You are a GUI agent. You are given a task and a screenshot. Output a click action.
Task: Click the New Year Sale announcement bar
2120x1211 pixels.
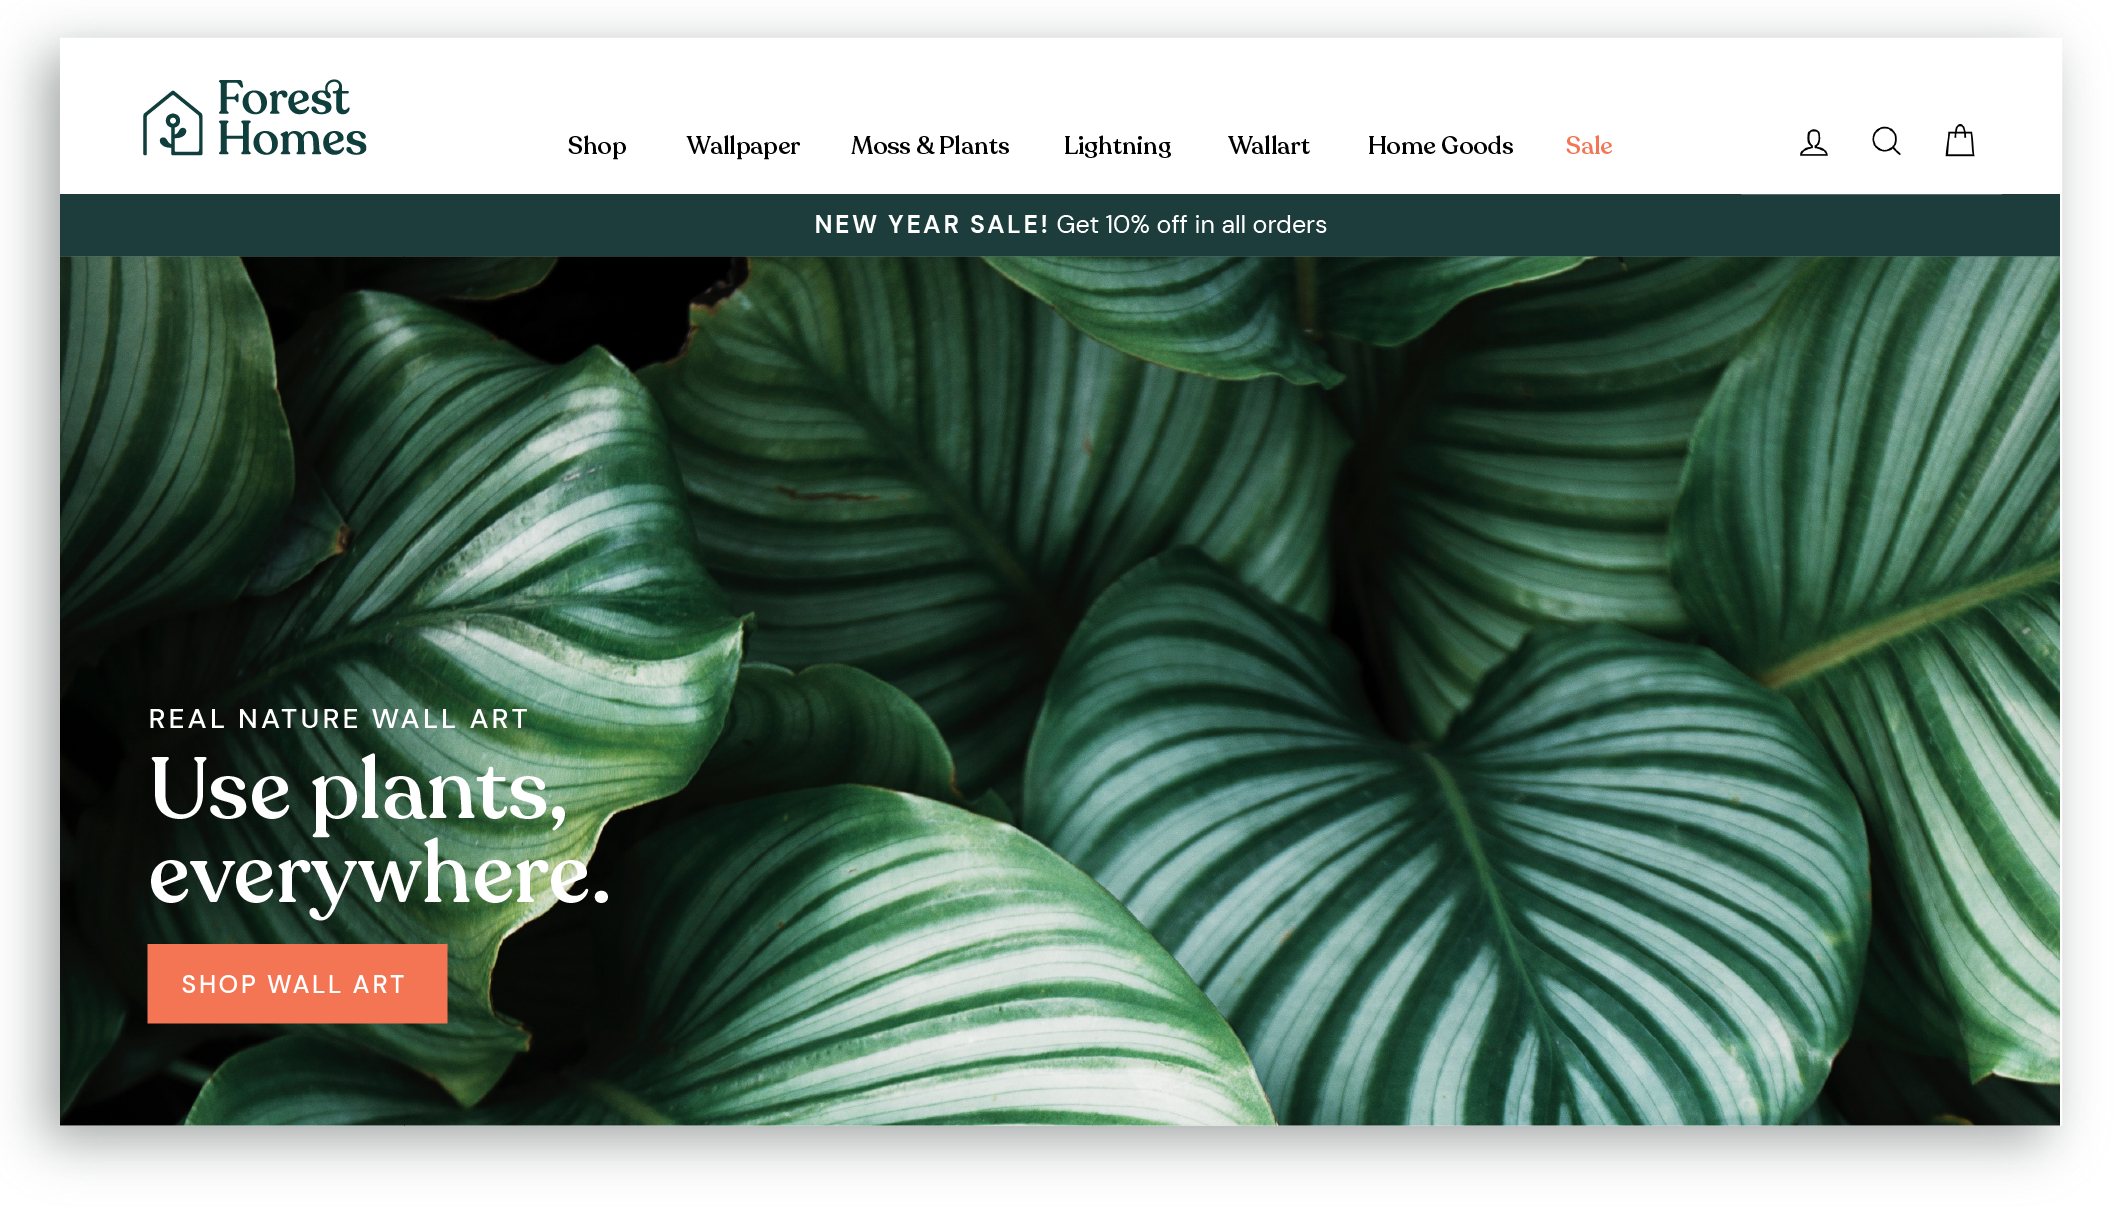click(x=1060, y=225)
